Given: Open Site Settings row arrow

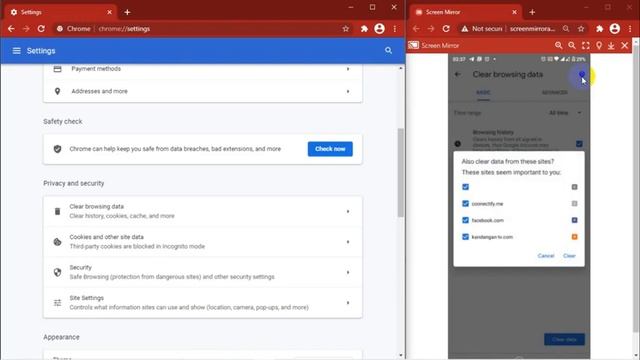Looking at the screenshot, I should tap(348, 303).
